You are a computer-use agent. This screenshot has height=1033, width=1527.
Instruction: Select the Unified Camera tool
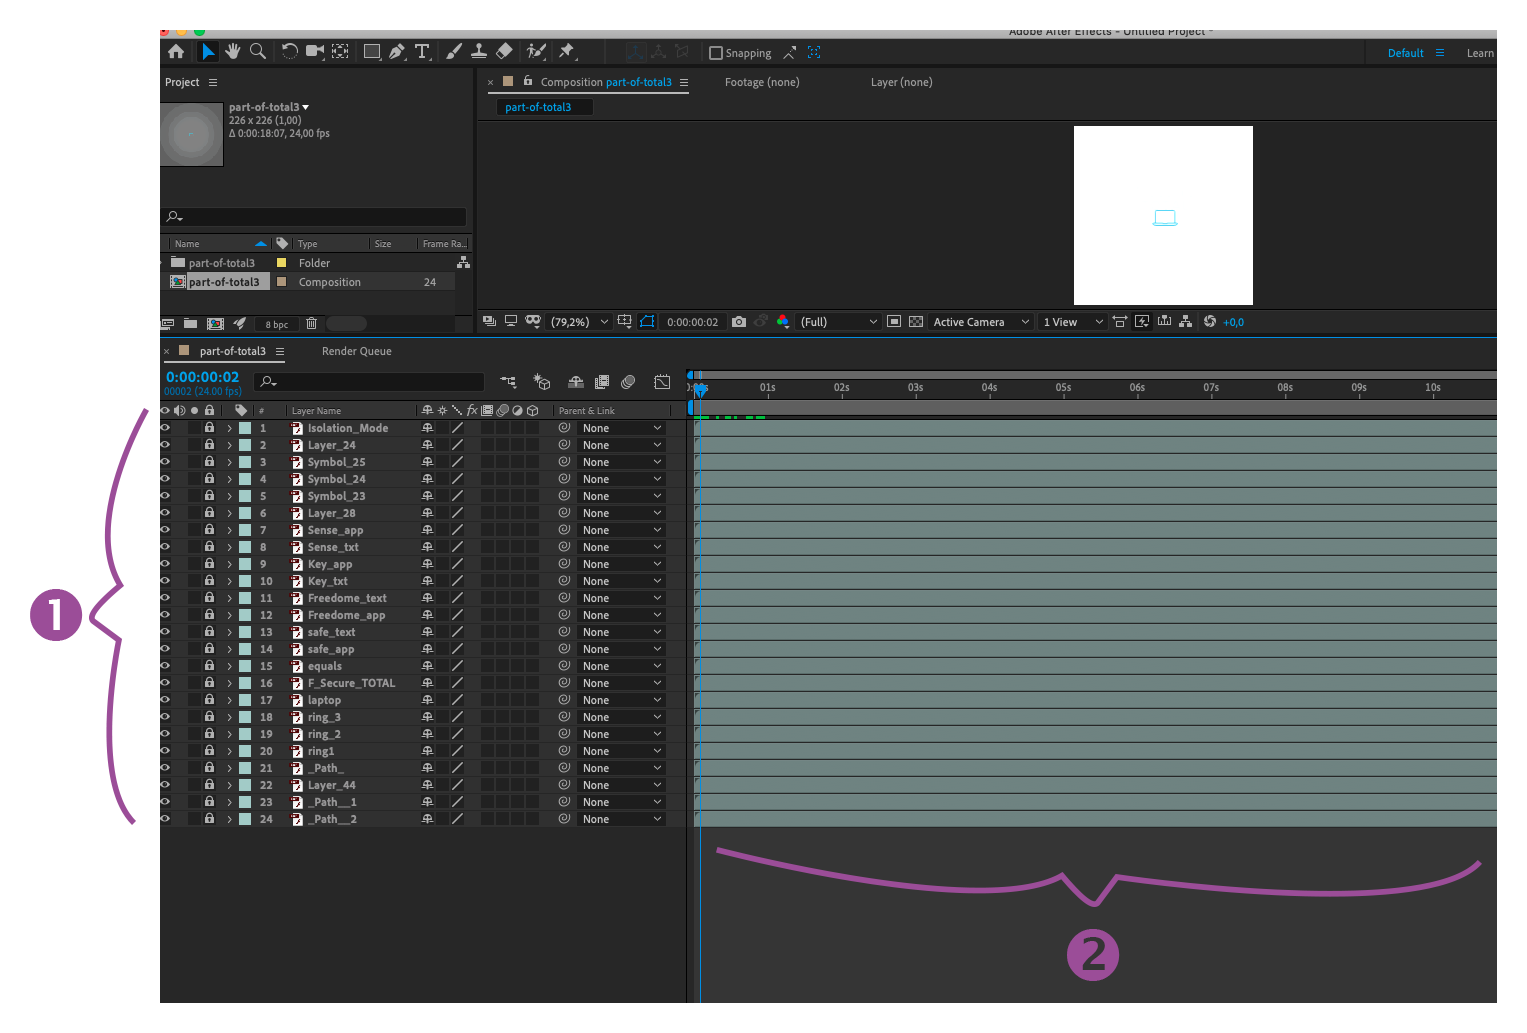[315, 51]
